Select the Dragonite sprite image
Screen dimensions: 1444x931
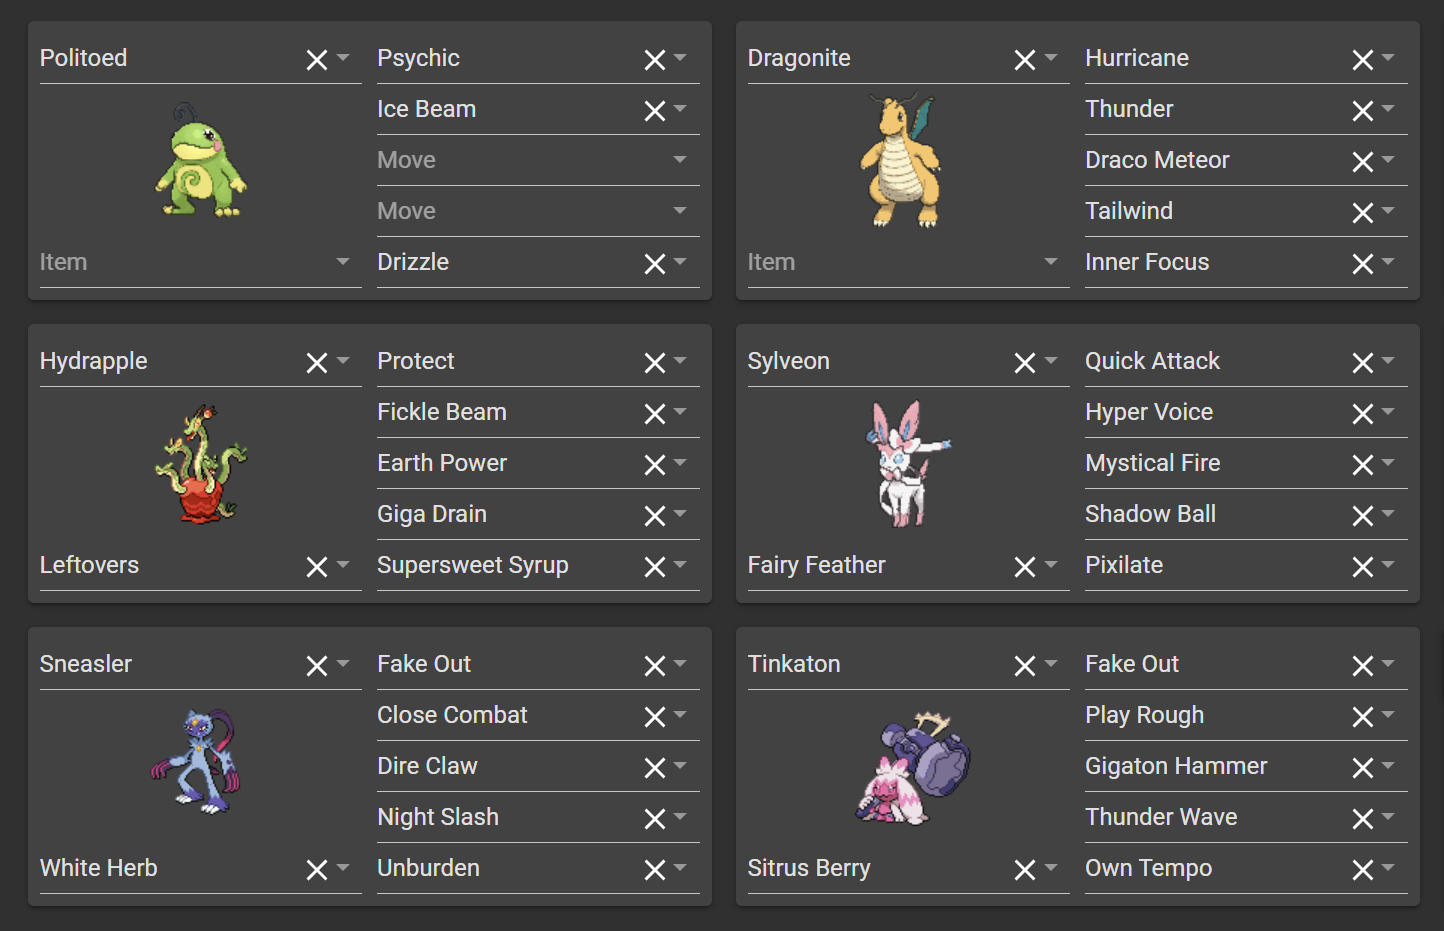[x=901, y=161]
